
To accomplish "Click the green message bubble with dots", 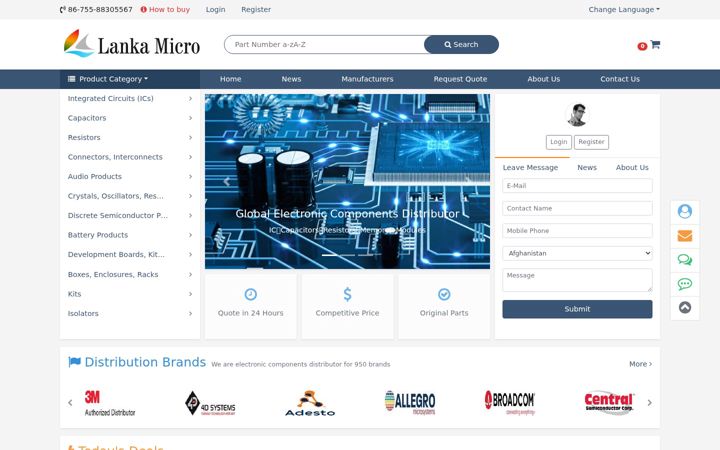I will tap(685, 284).
